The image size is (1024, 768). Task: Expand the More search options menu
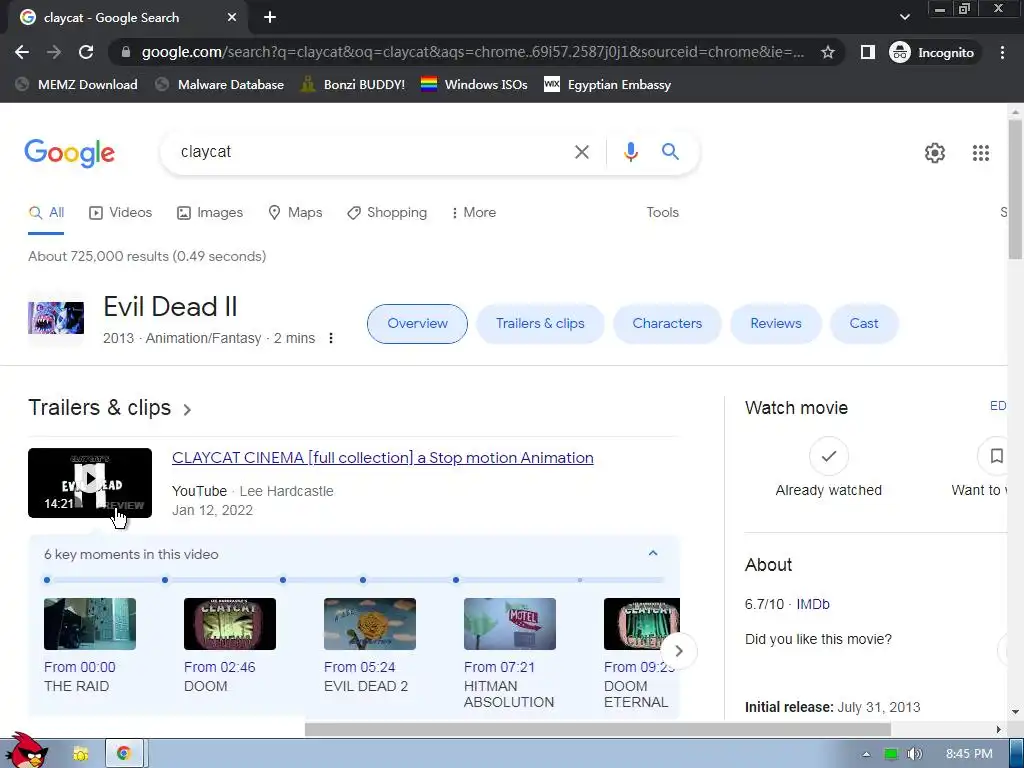coord(473,212)
